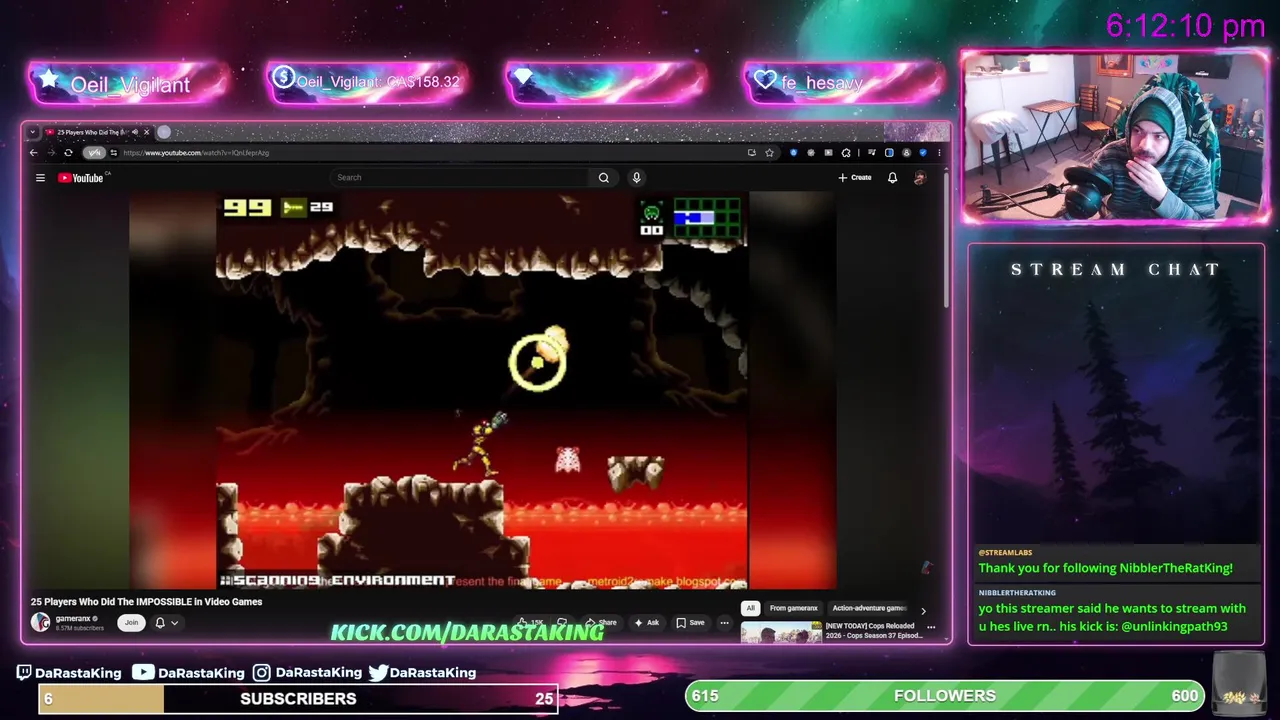The image size is (1280, 720).
Task: Open the Cops Reloaded video thumbnail
Action: point(781,633)
